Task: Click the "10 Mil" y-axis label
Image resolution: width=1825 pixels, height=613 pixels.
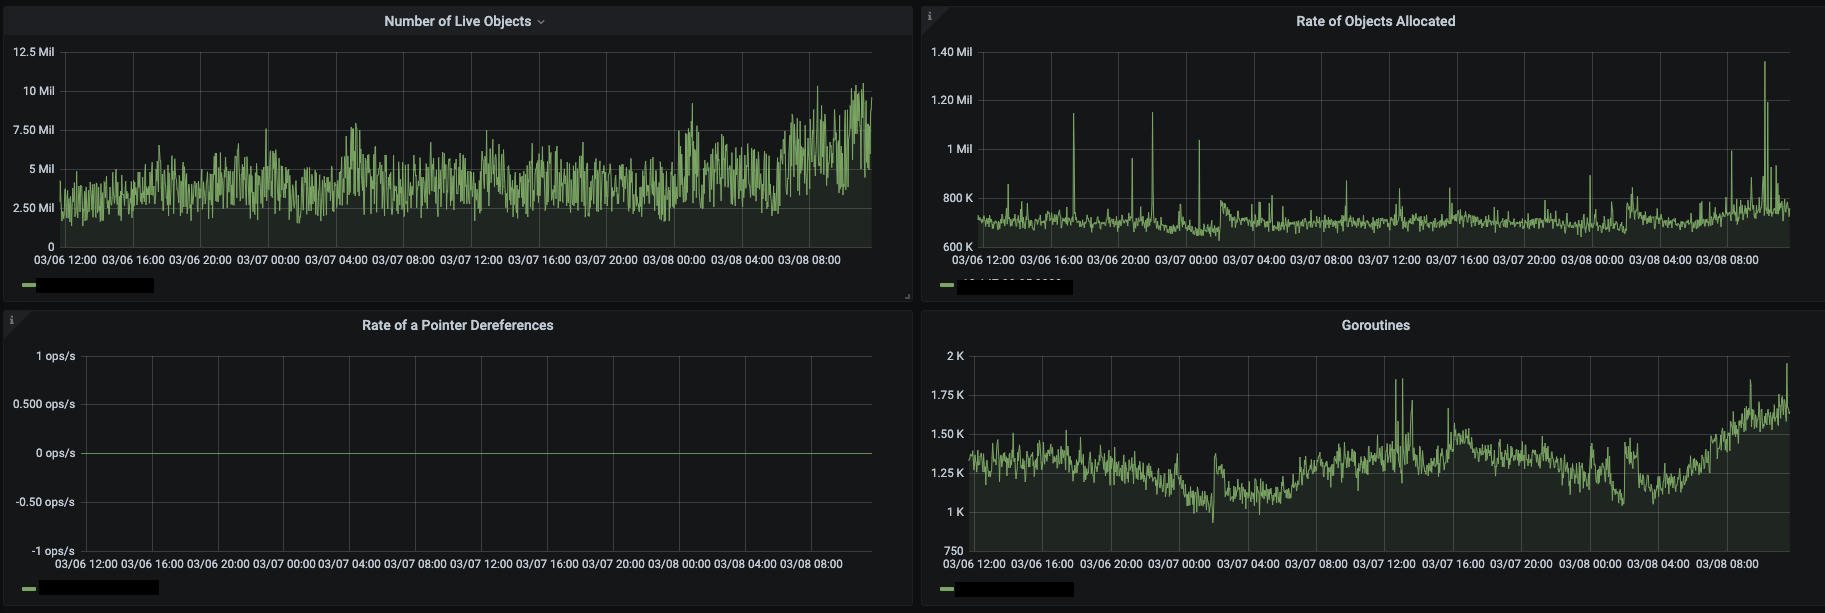Action: click(39, 91)
